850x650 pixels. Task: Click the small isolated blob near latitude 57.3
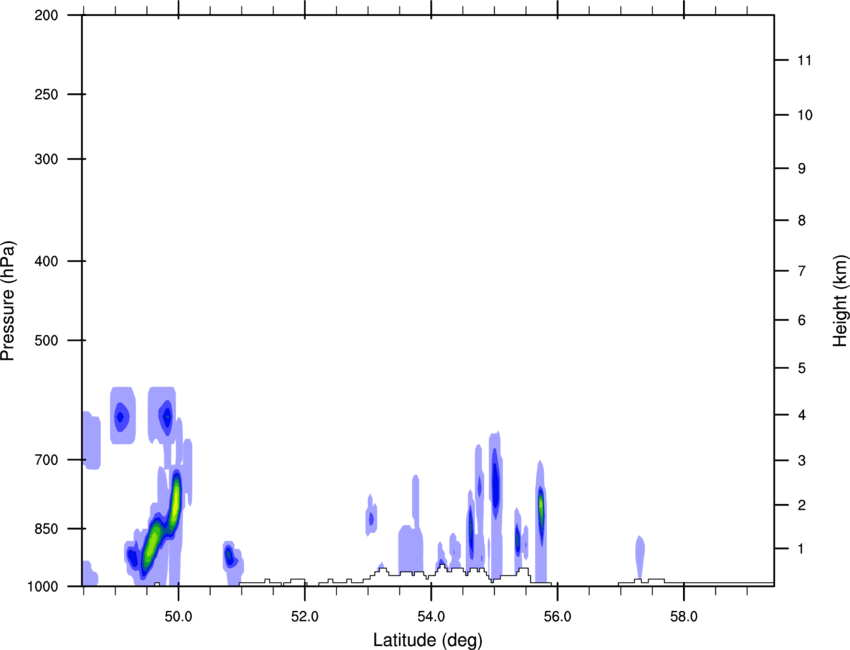640,557
